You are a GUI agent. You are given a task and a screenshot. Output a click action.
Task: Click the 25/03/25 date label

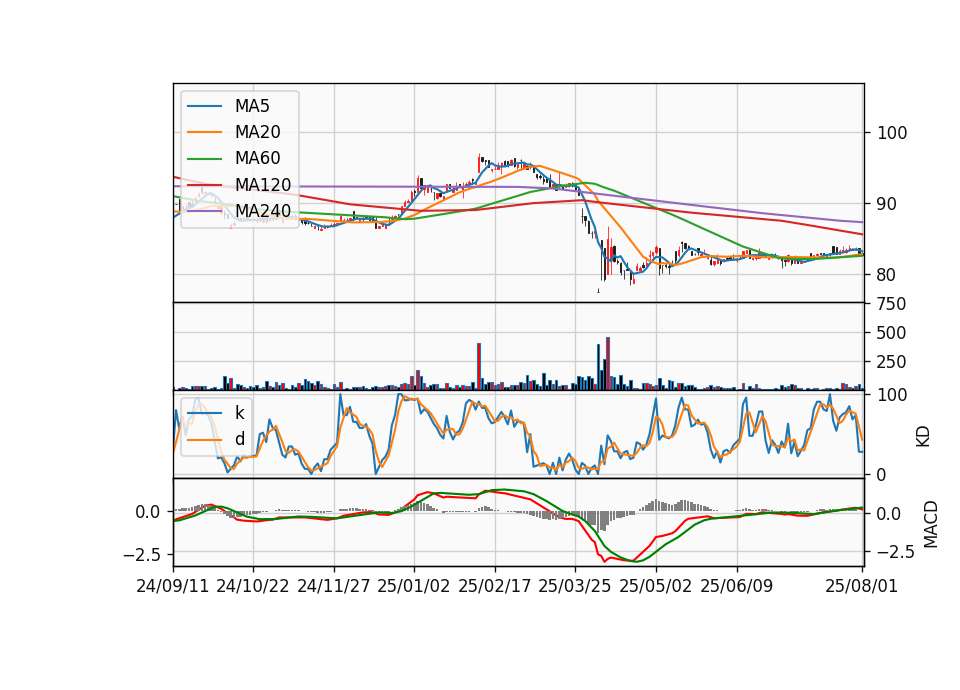[x=575, y=586]
